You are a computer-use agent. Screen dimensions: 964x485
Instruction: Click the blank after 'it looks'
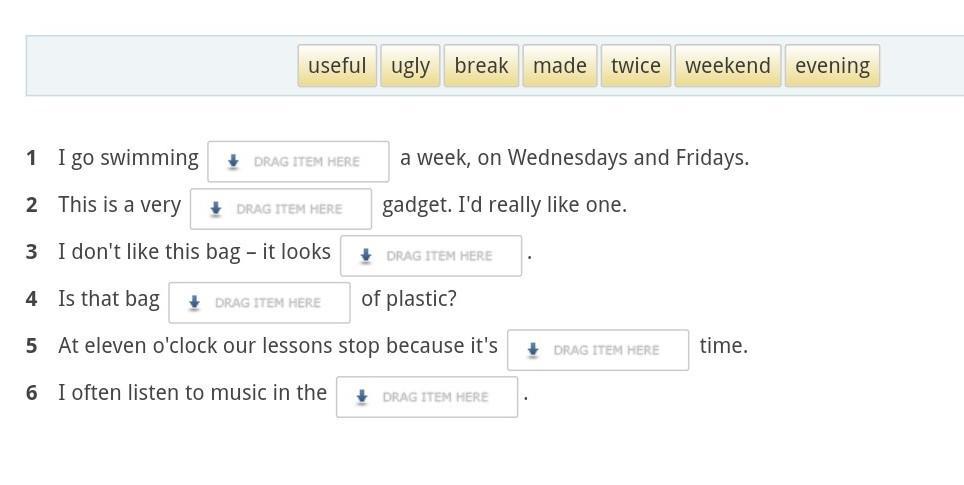[431, 256]
